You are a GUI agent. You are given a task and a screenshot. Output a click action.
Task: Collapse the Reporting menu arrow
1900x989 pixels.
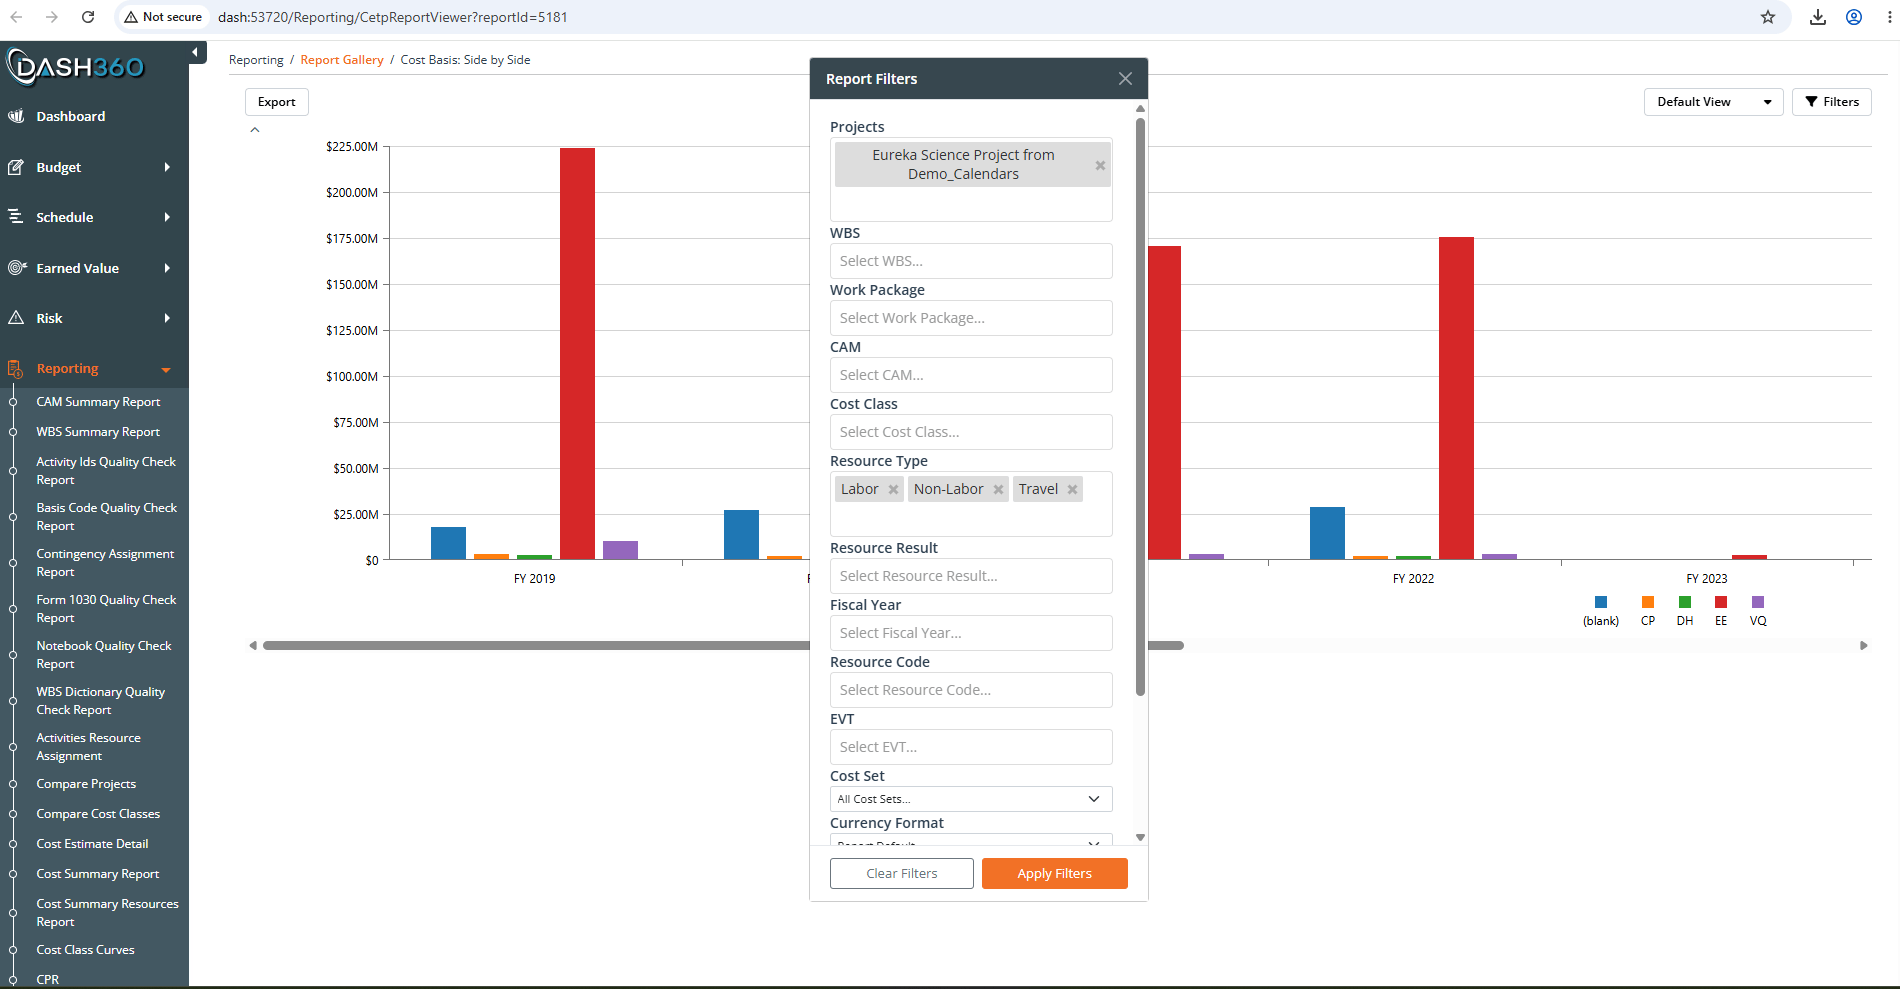166,370
